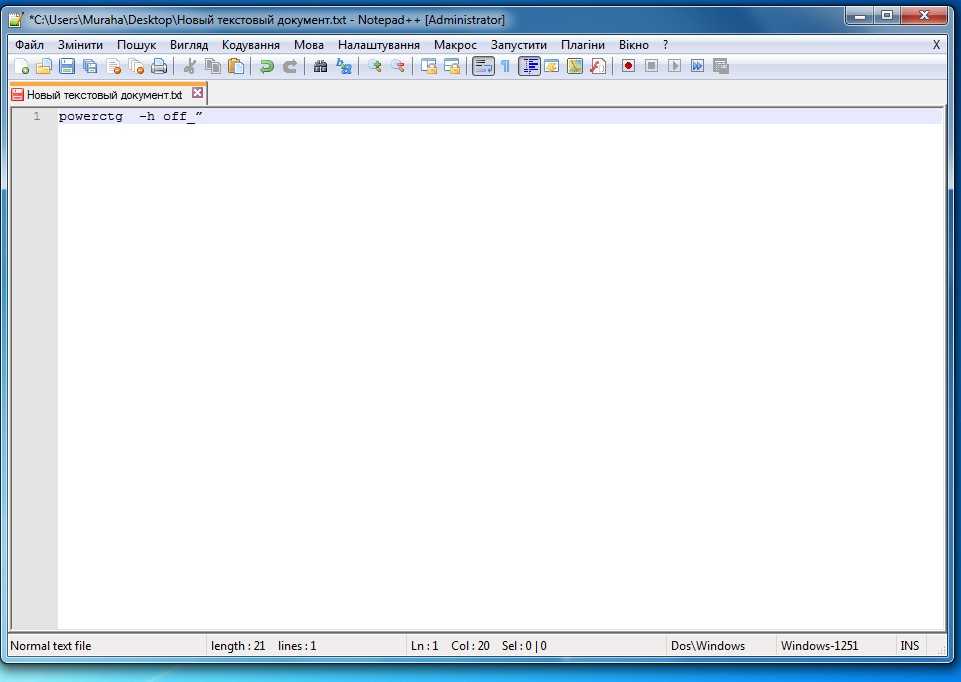
Task: Close the document tab with its X
Action: click(197, 94)
